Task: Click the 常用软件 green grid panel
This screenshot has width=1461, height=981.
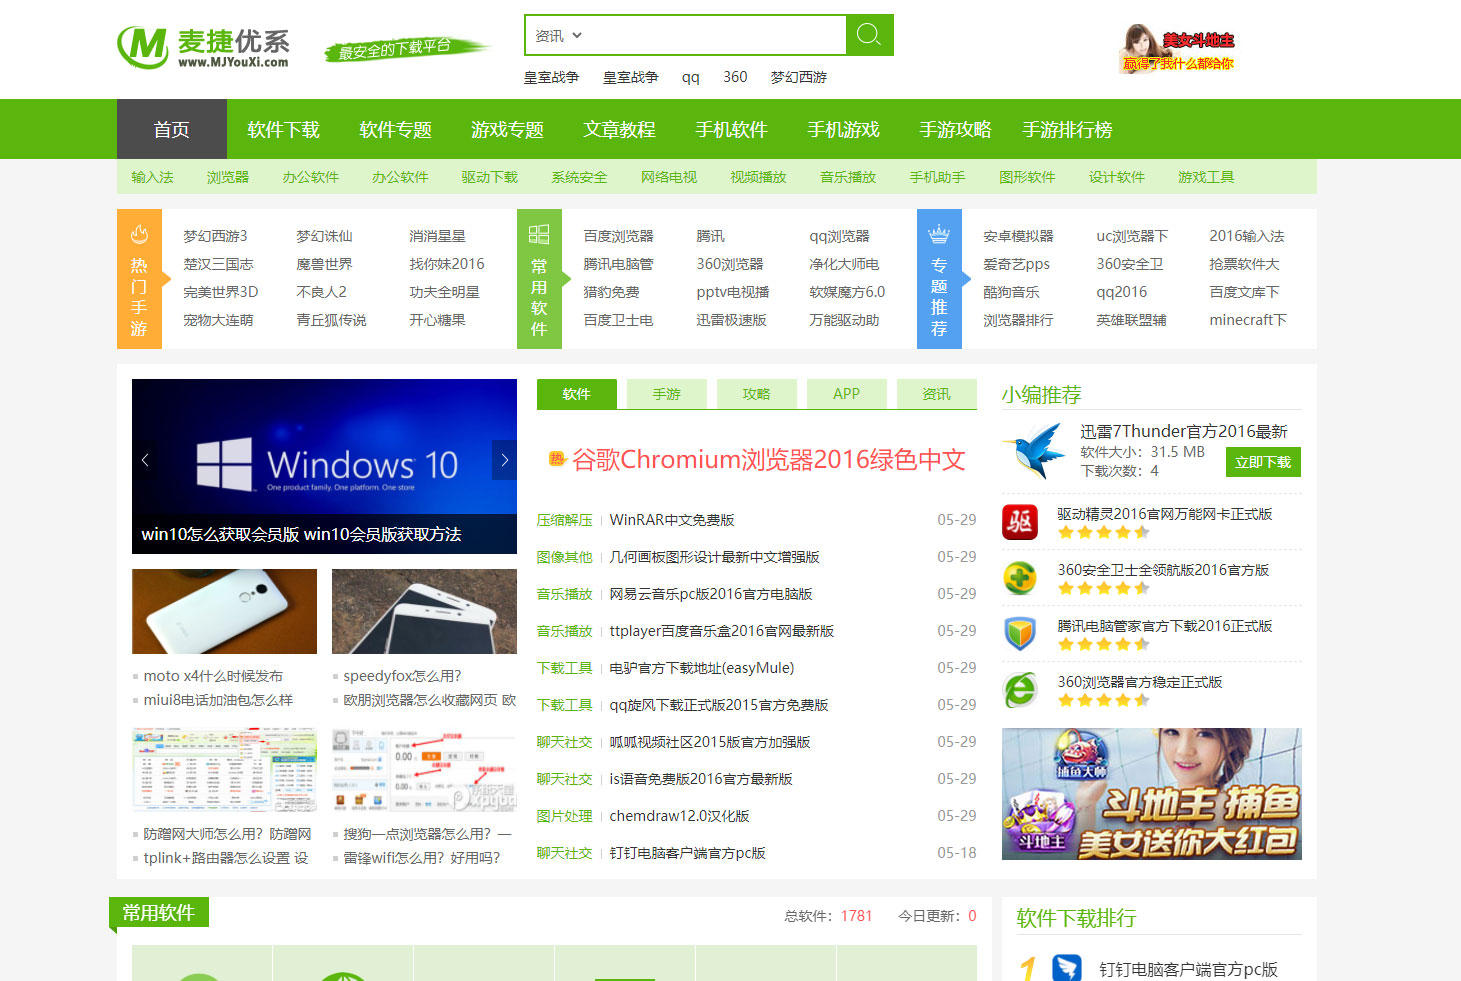Action: (539, 279)
